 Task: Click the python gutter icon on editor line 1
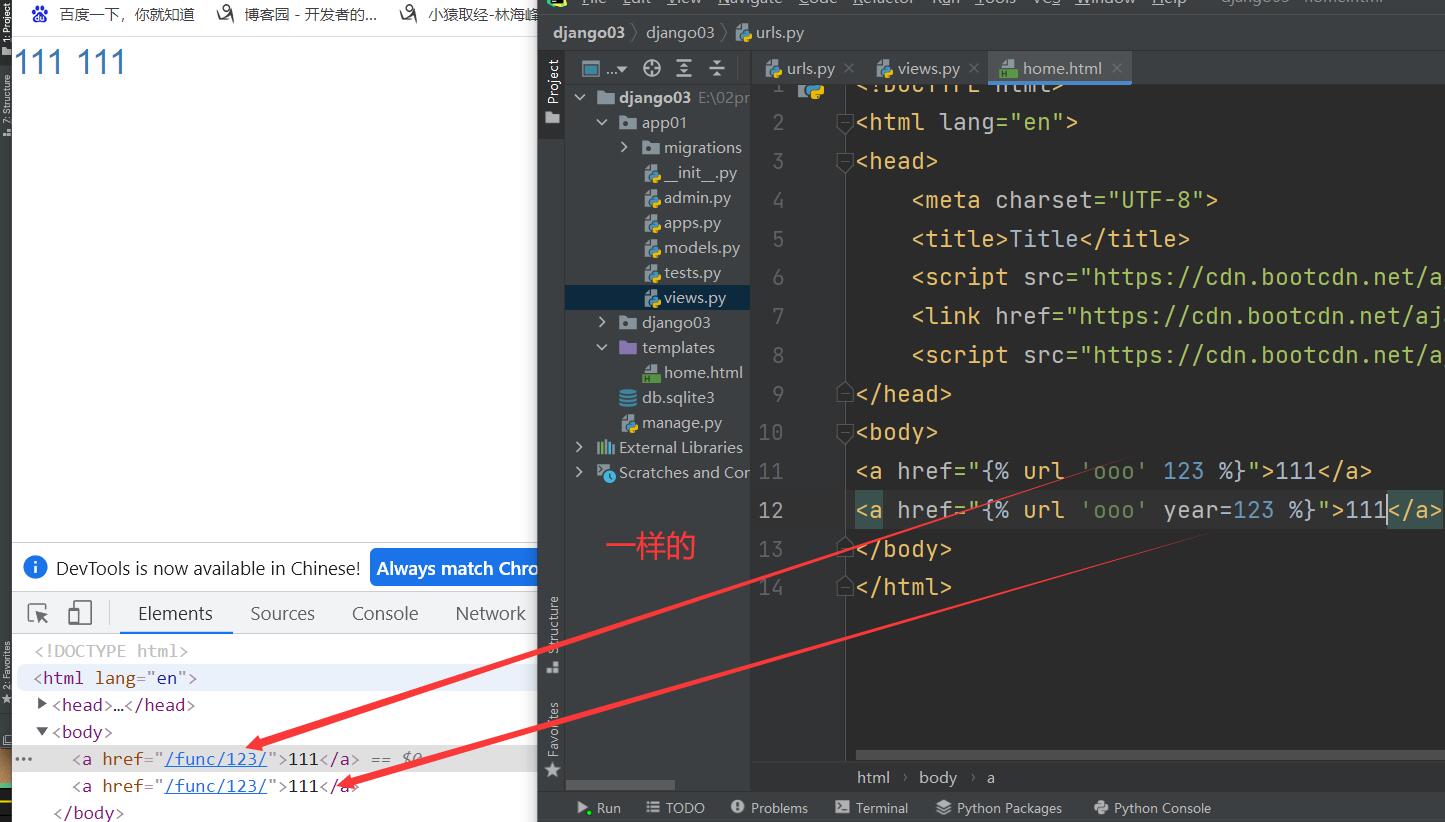(x=811, y=90)
